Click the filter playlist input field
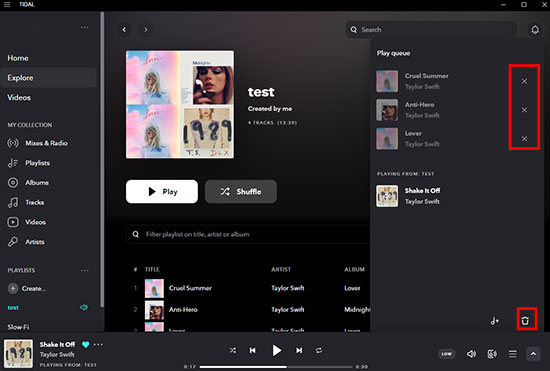Image resolution: width=550 pixels, height=371 pixels. point(248,234)
